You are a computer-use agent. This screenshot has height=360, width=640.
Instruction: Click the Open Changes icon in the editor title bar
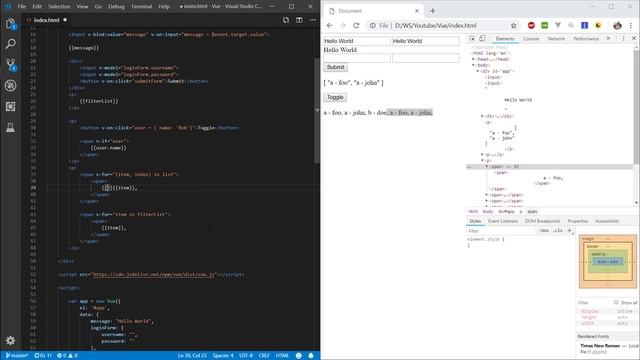[286, 20]
